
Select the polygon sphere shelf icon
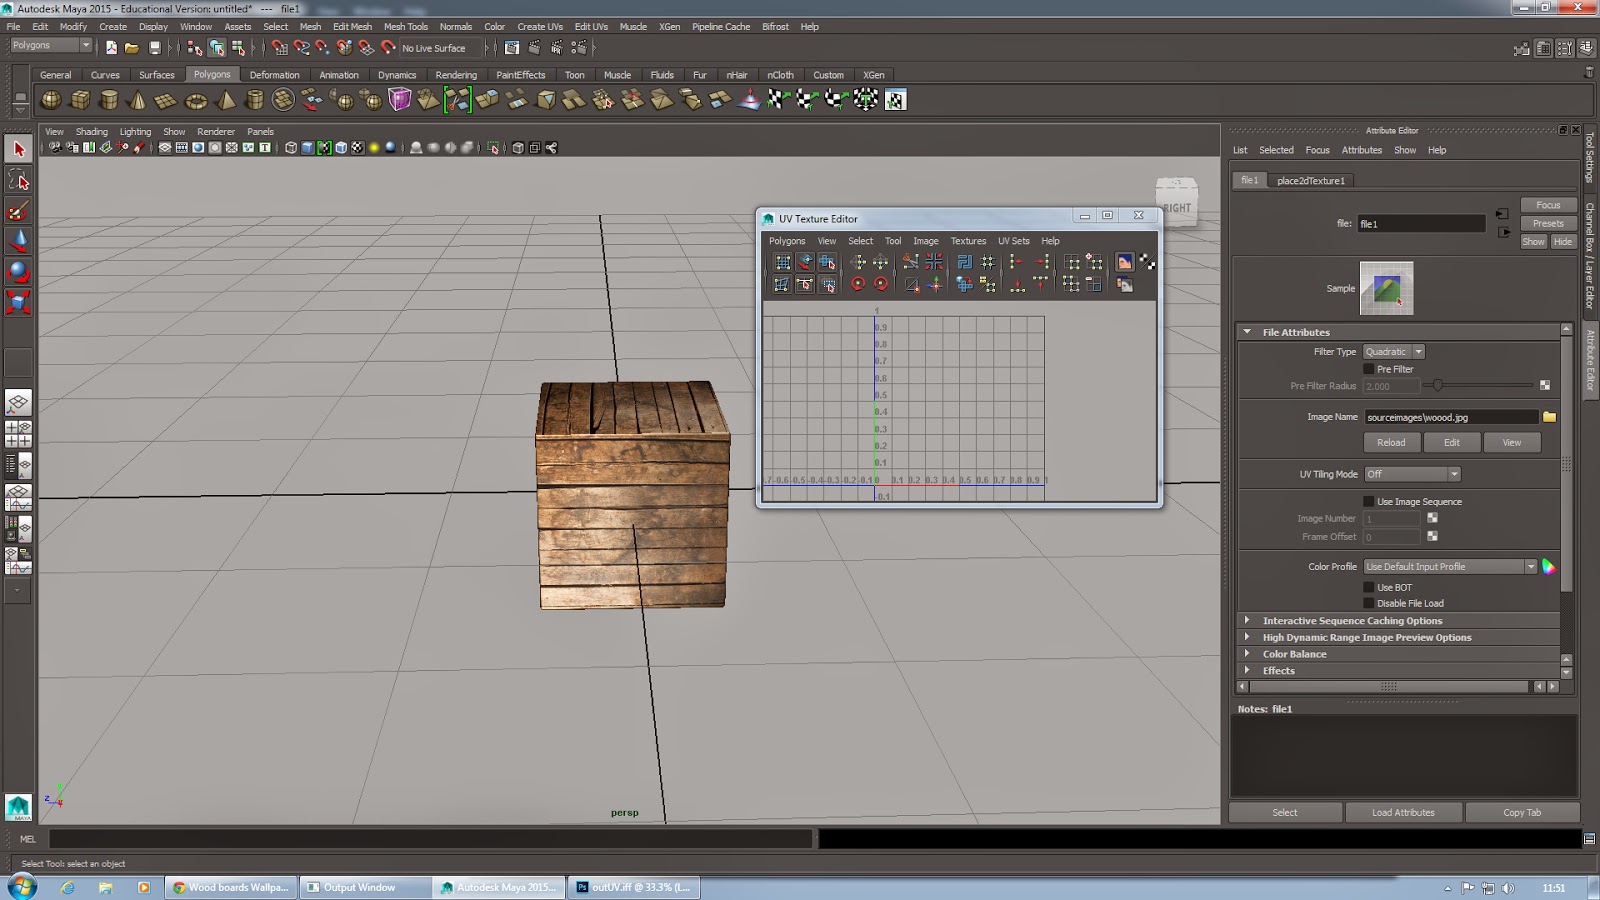(50, 100)
